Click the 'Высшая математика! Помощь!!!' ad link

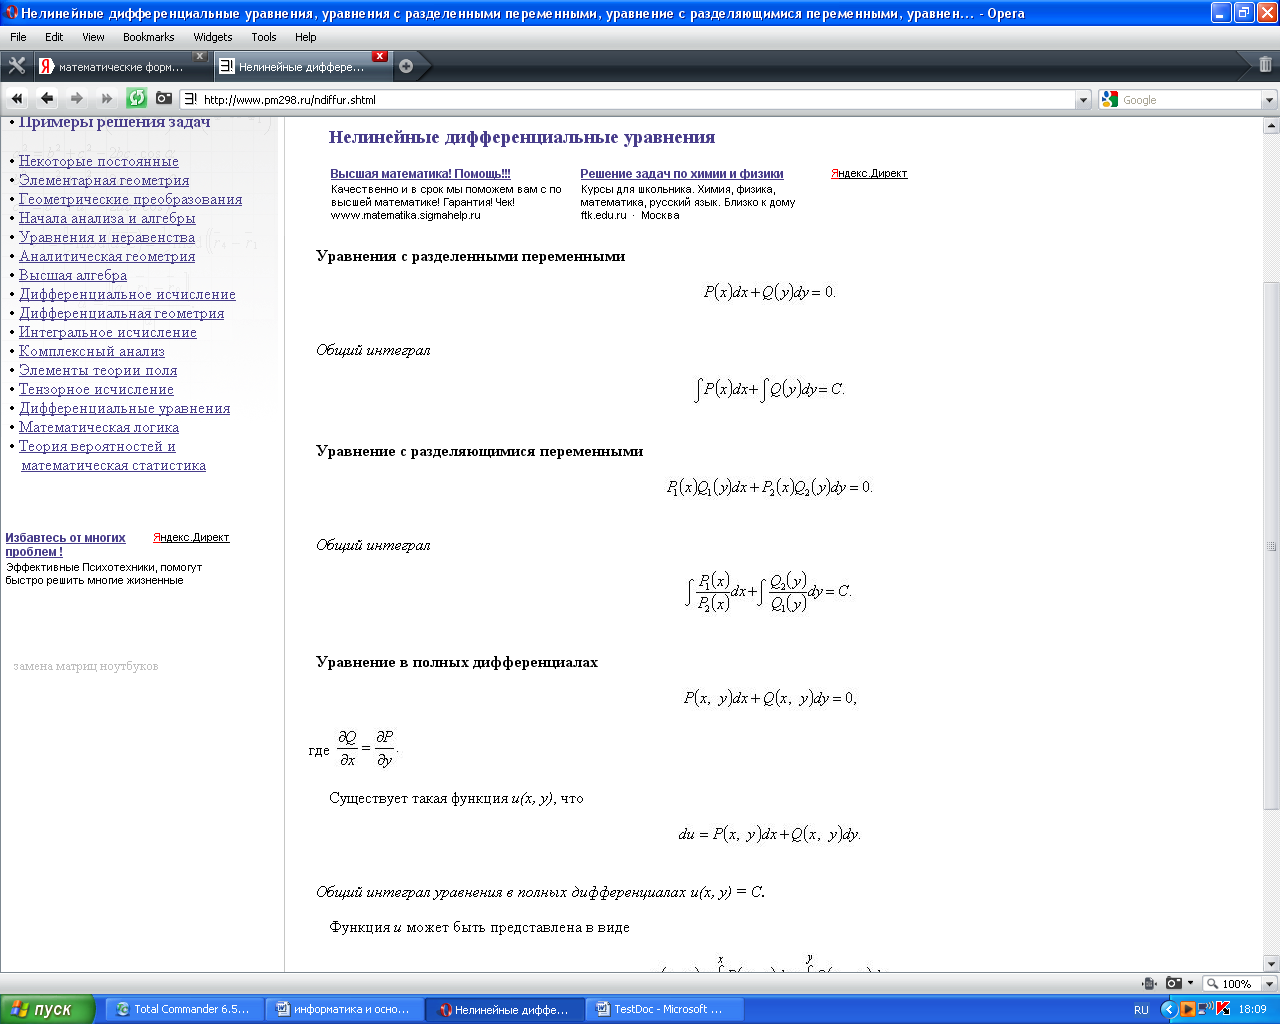tap(420, 174)
